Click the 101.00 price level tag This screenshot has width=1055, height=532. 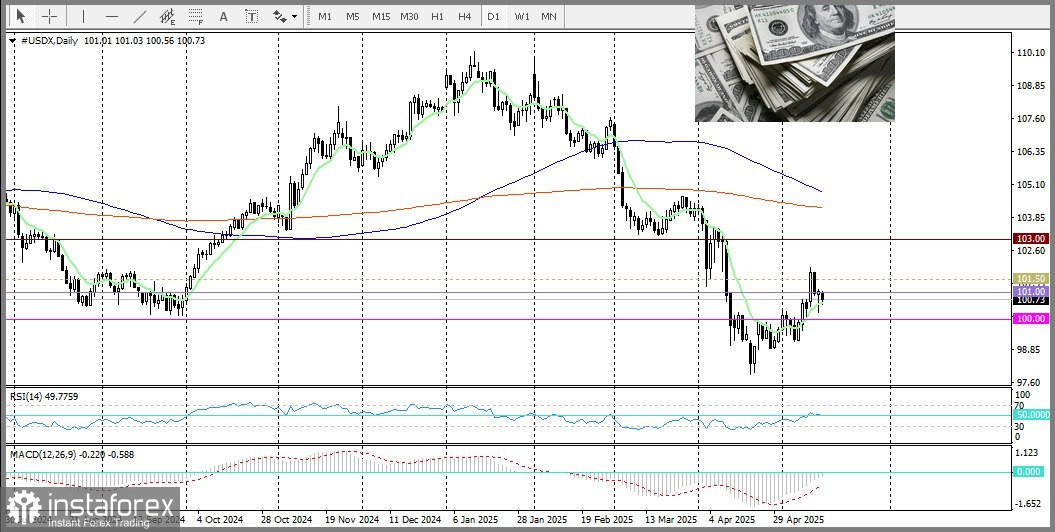(x=1031, y=292)
